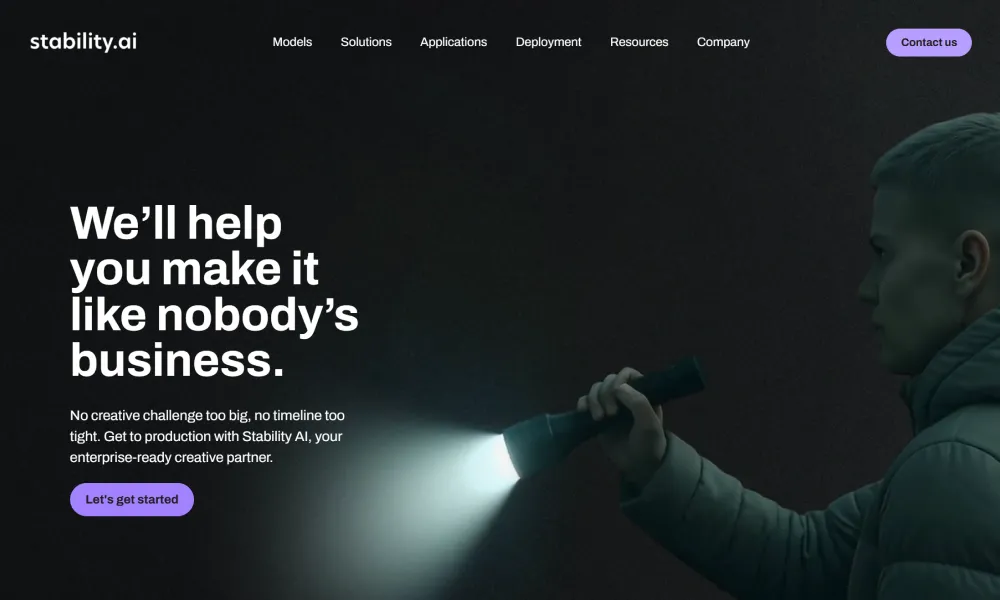The image size is (1000, 600).
Task: Open the Resources navigation item
Action: pos(639,42)
